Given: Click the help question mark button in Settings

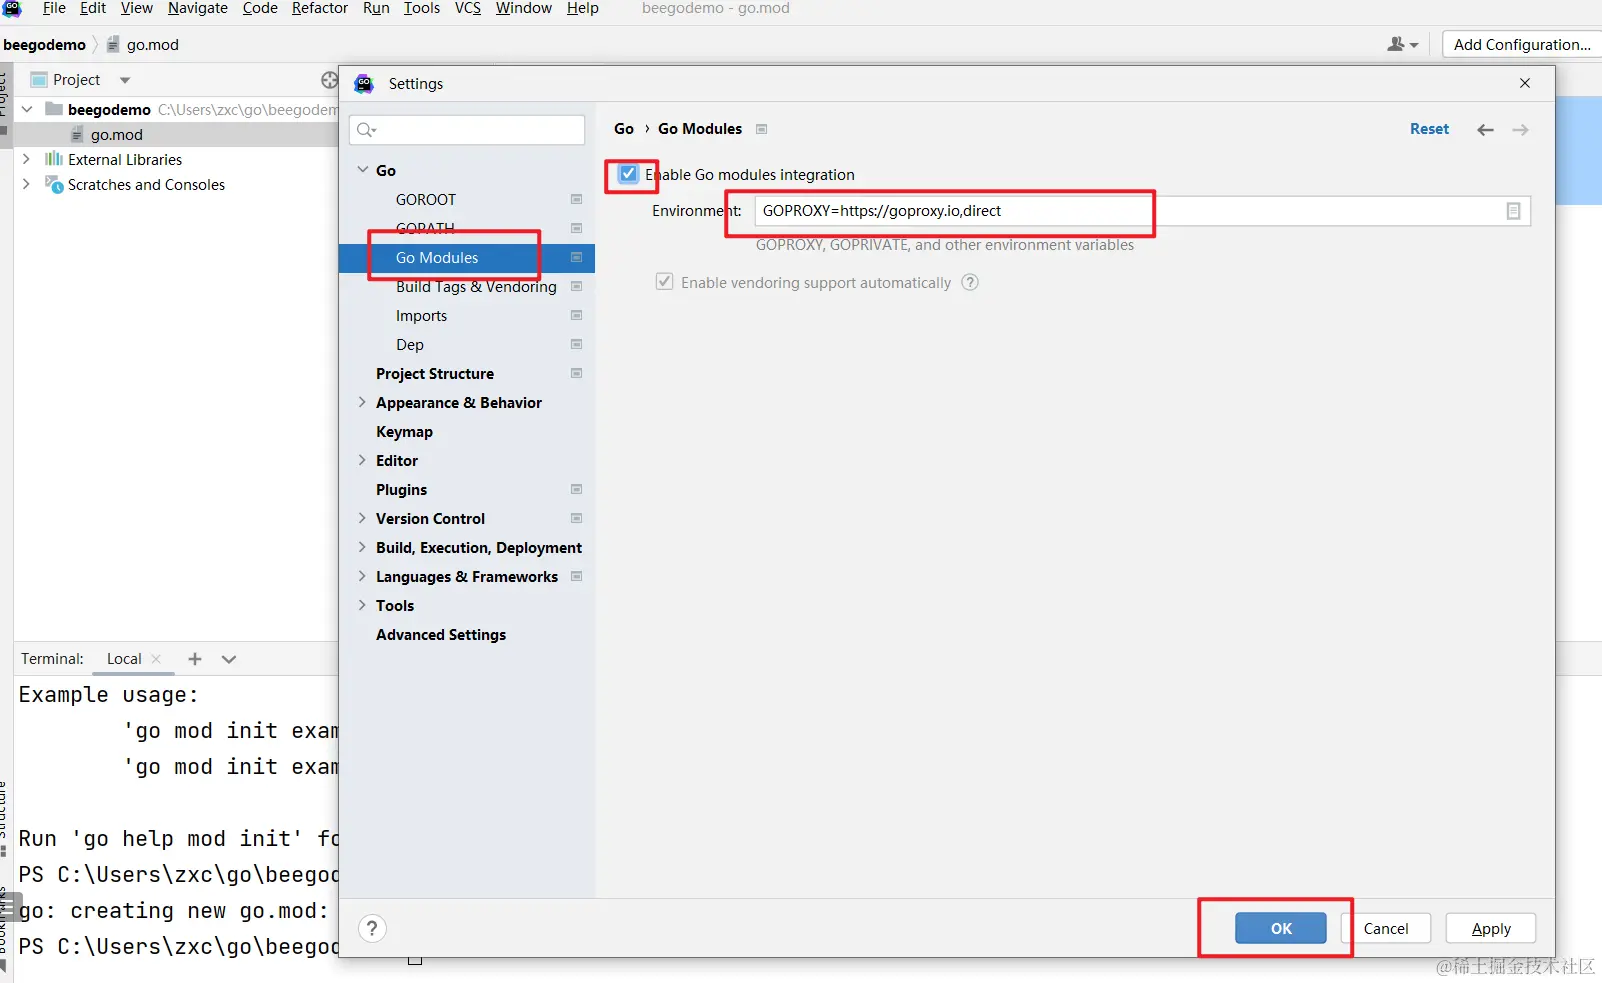Looking at the screenshot, I should (372, 928).
